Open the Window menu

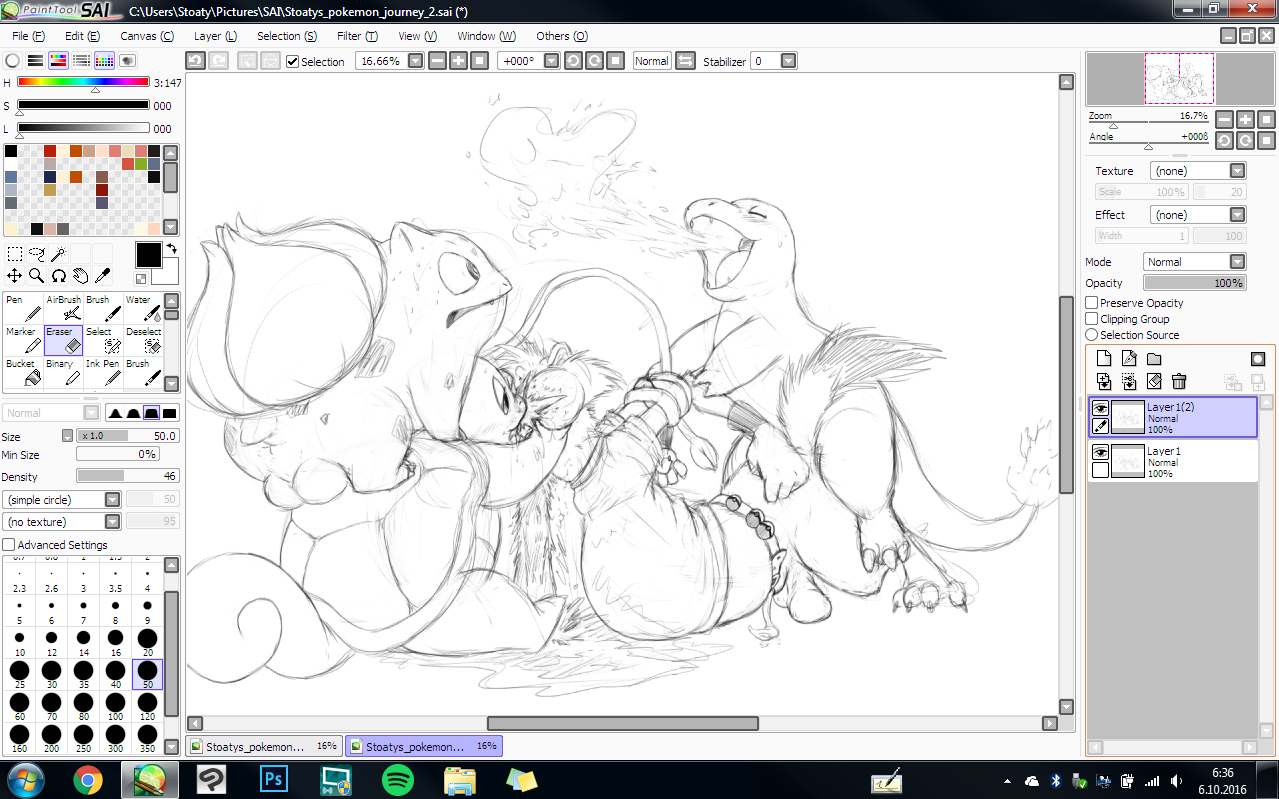tap(486, 36)
